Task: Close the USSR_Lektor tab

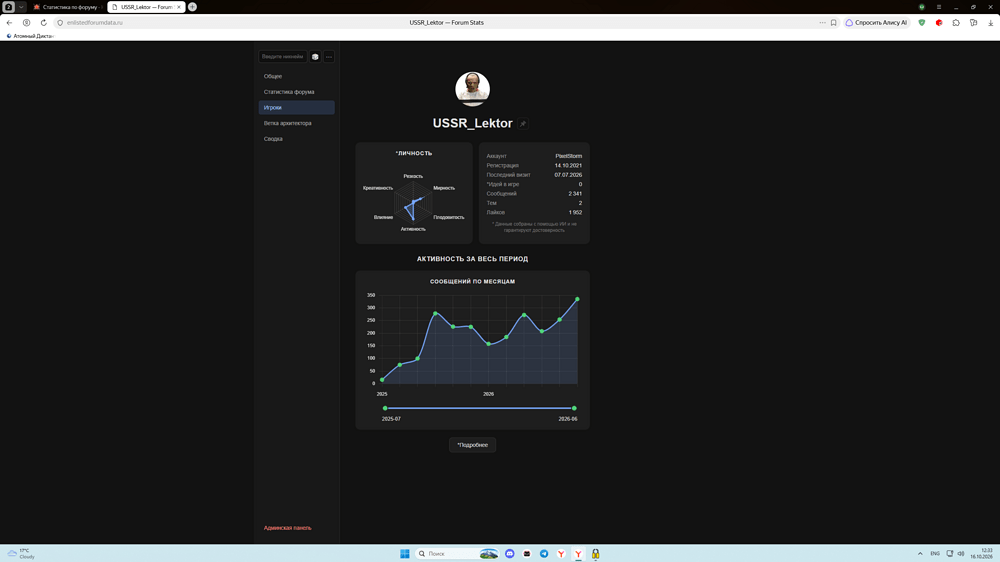Action: 179,7
